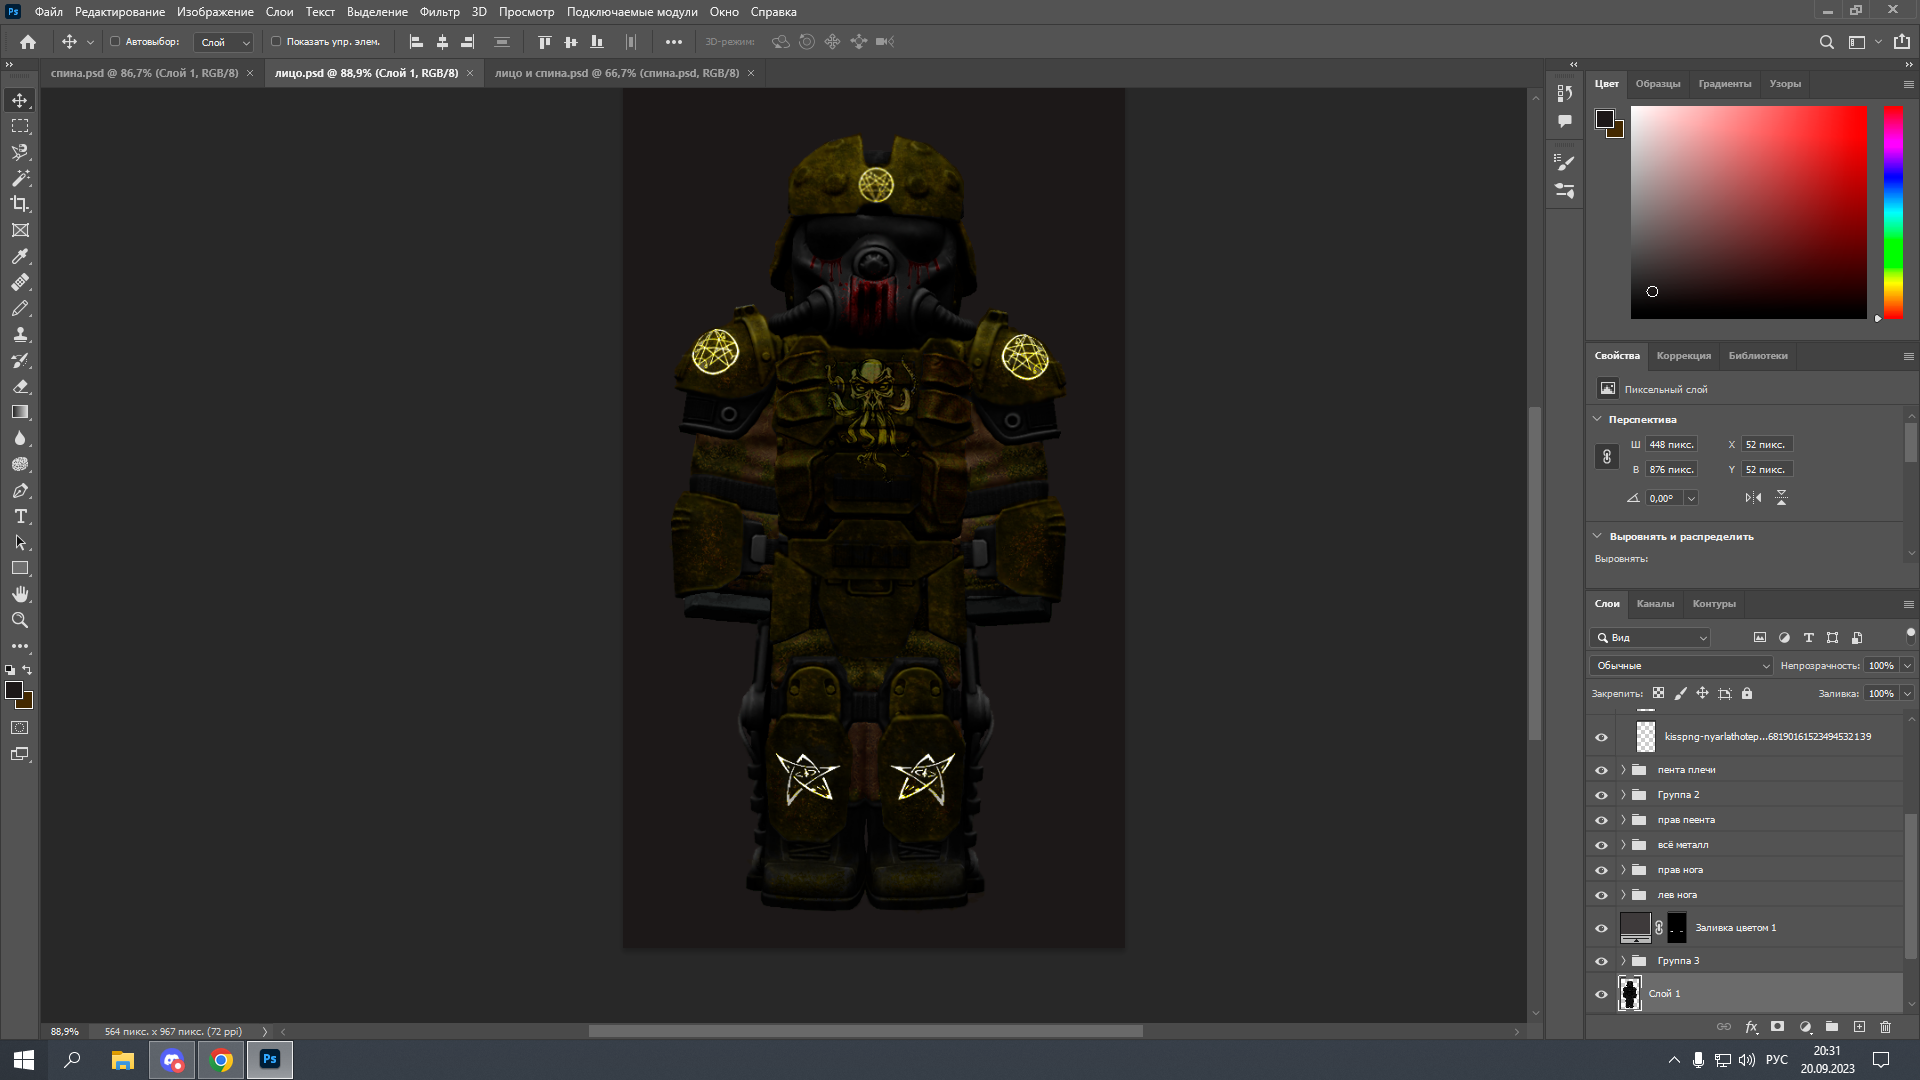The height and width of the screenshot is (1080, 1920).
Task: Hide the всё металл group
Action: tap(1601, 845)
